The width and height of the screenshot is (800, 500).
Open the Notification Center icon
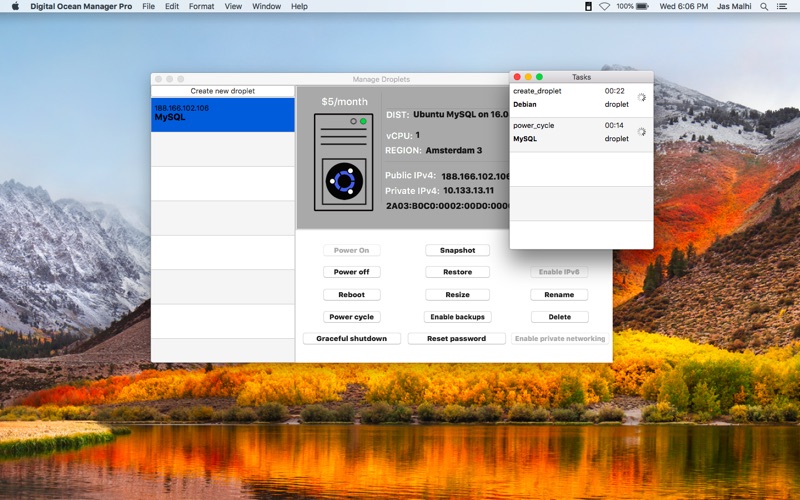782,6
